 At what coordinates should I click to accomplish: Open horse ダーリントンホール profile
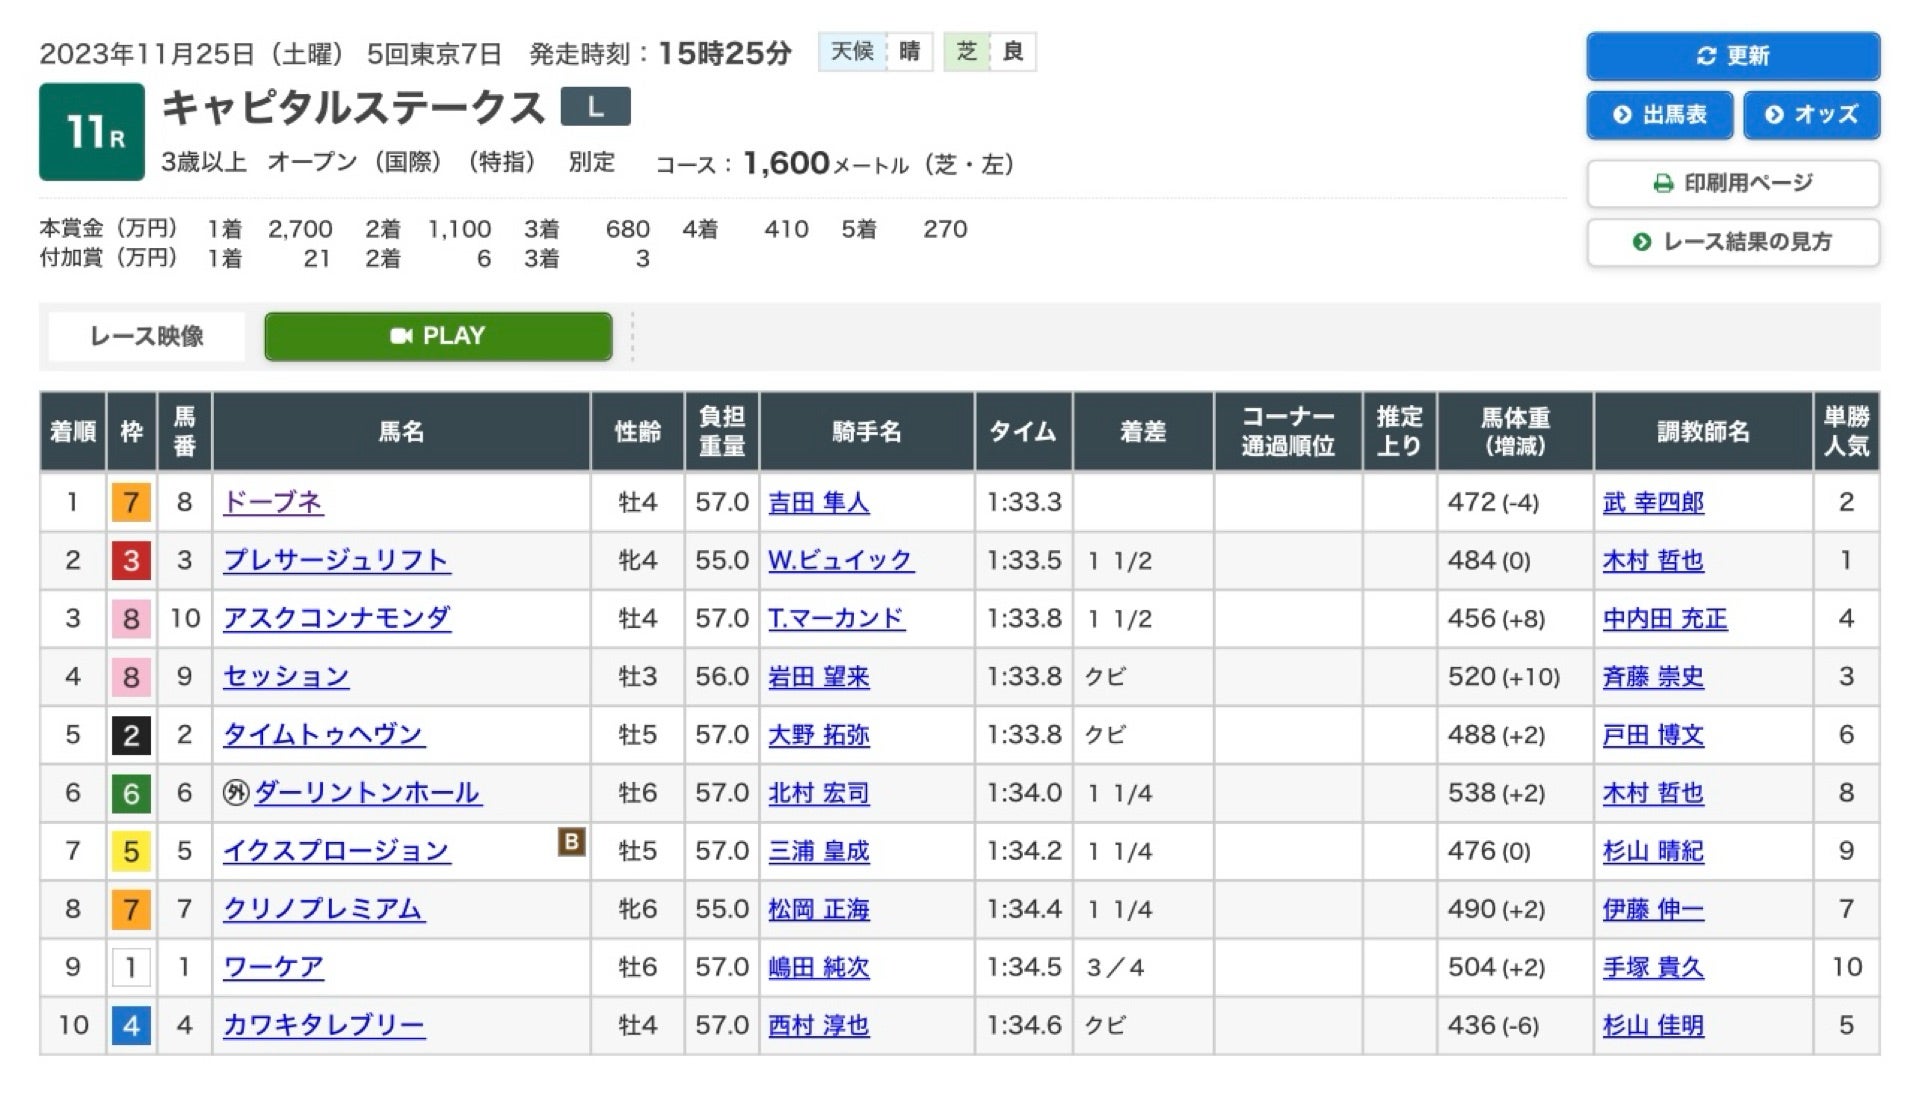point(367,793)
